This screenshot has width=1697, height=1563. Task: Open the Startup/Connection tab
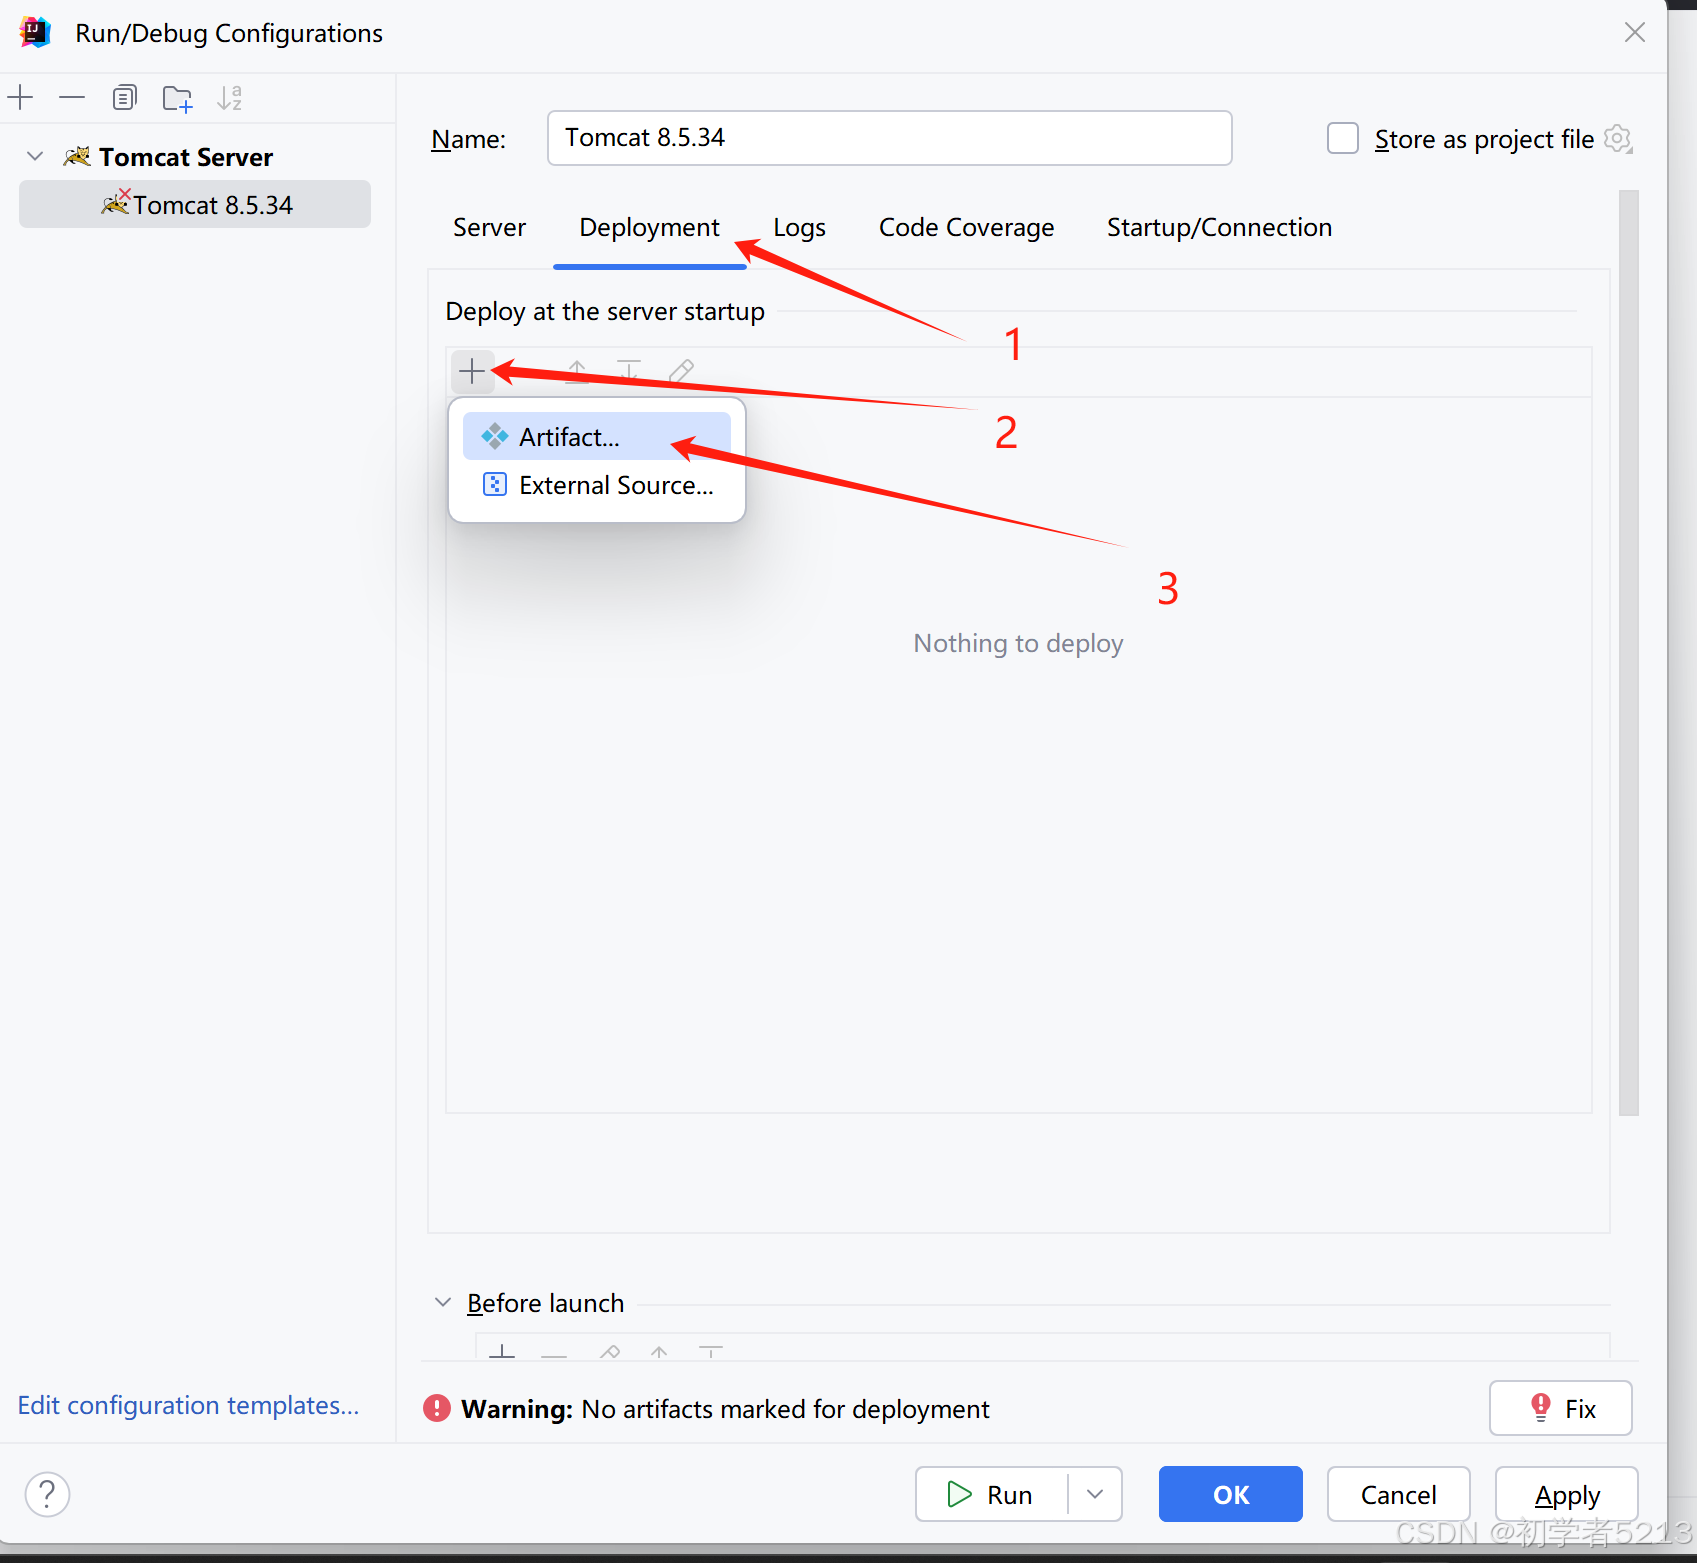[x=1219, y=228]
